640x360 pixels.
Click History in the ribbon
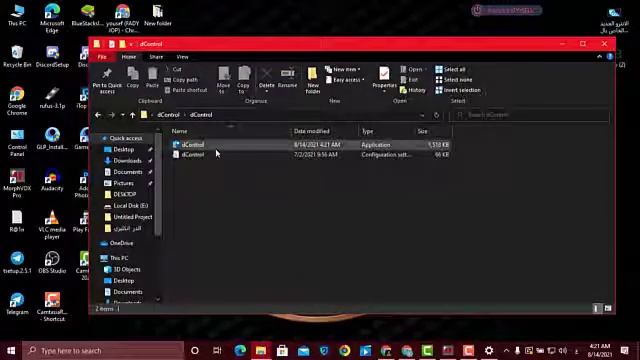[x=413, y=90]
